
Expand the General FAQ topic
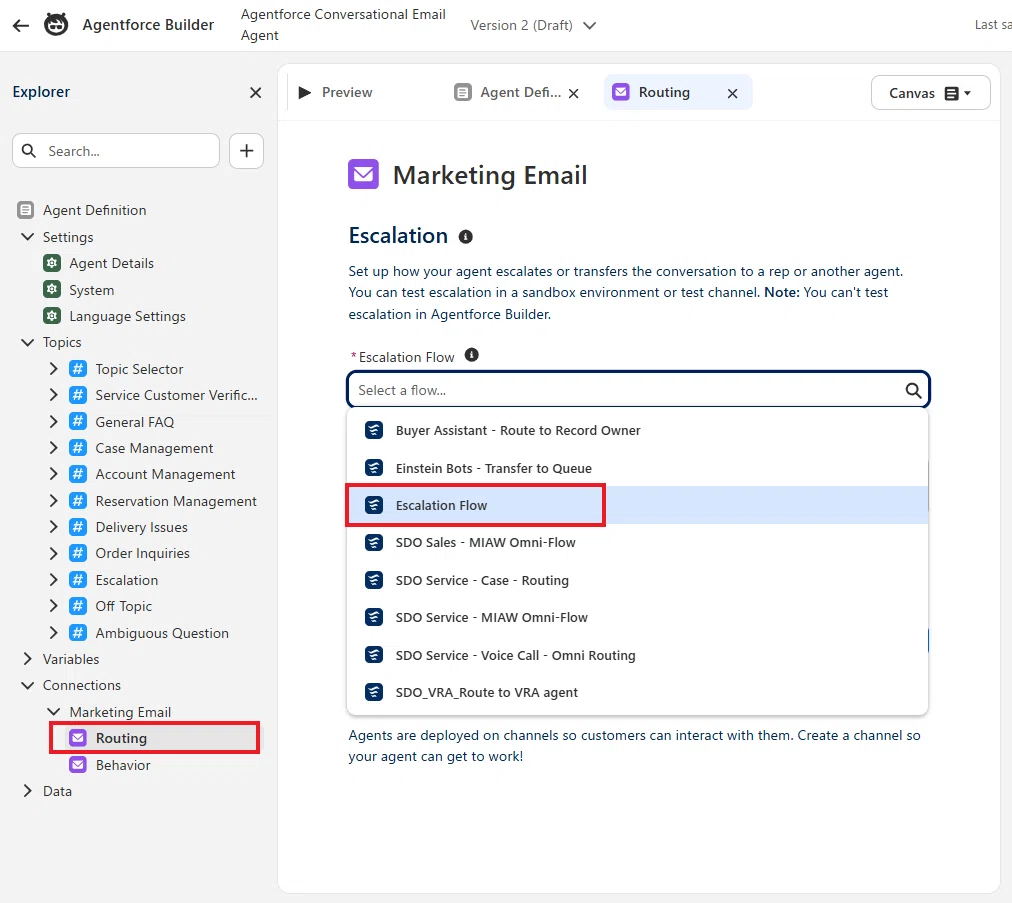(54, 421)
